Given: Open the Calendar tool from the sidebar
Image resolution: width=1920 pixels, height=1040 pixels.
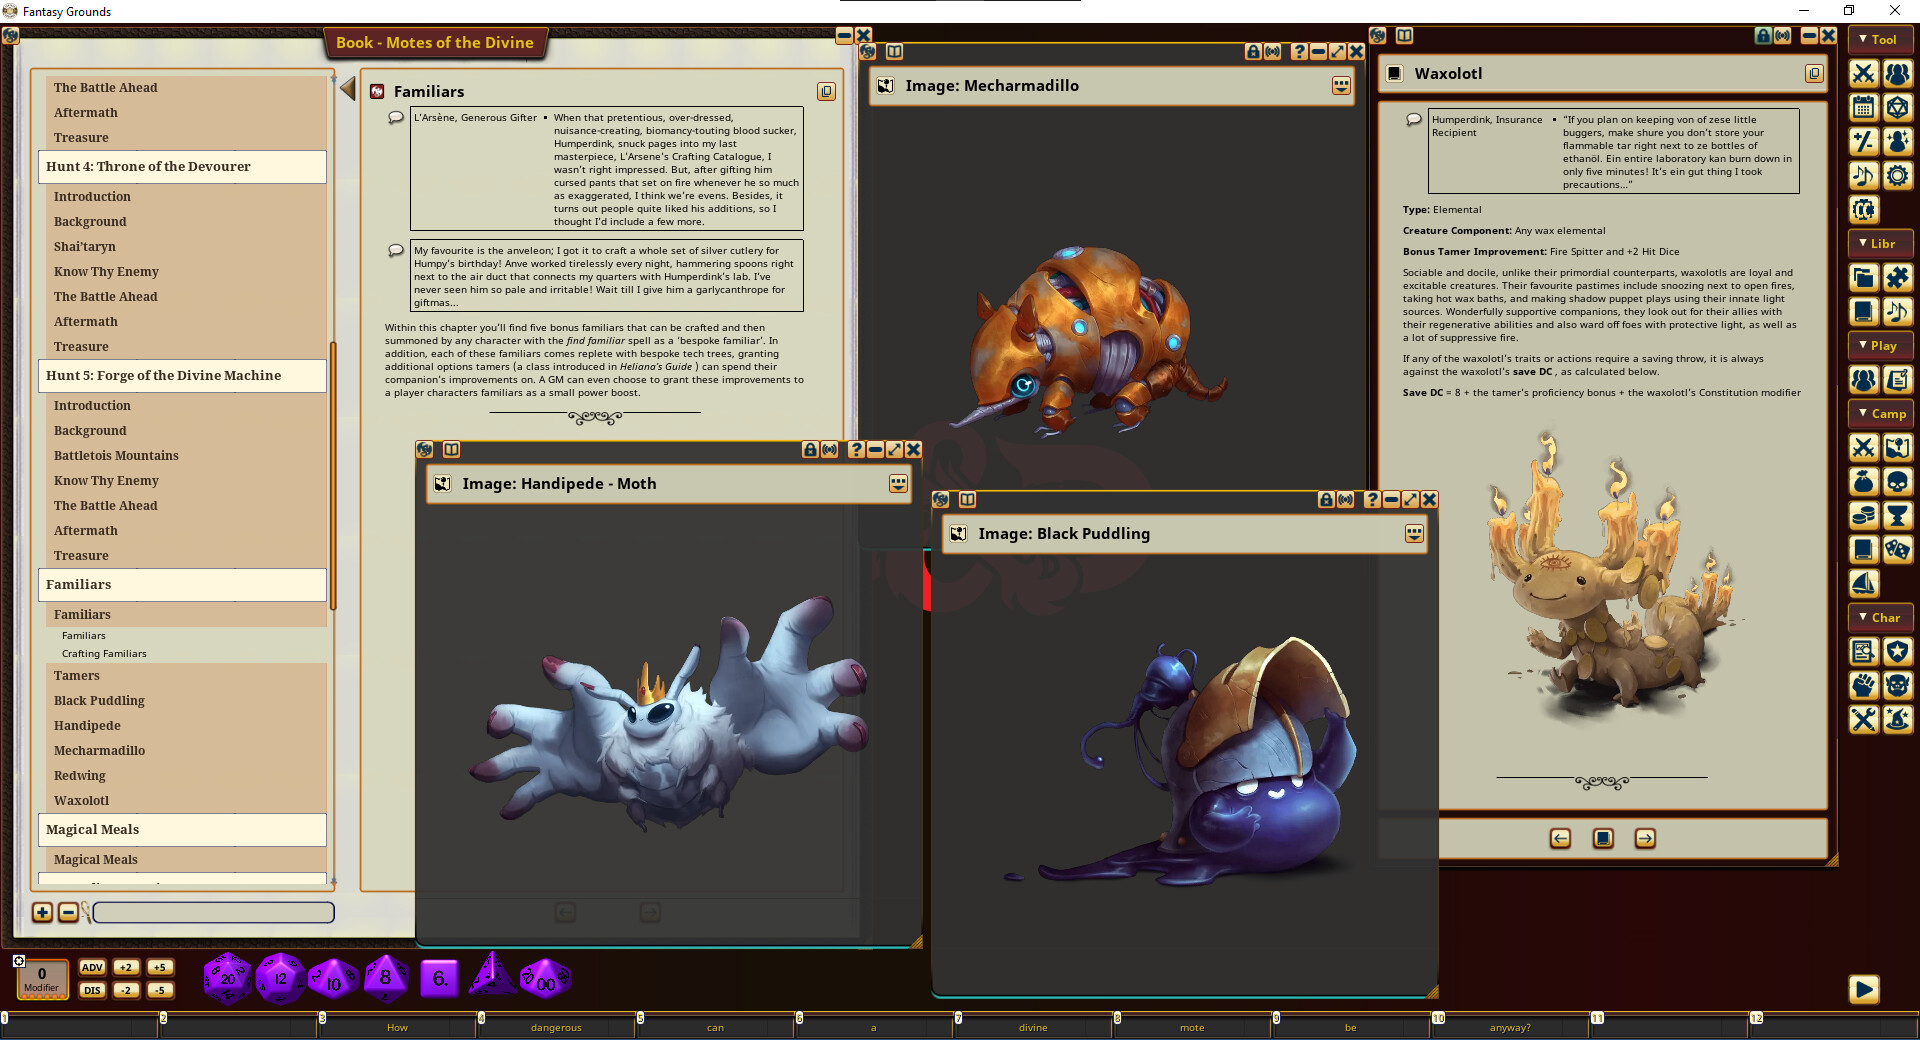Looking at the screenshot, I should coord(1863,107).
